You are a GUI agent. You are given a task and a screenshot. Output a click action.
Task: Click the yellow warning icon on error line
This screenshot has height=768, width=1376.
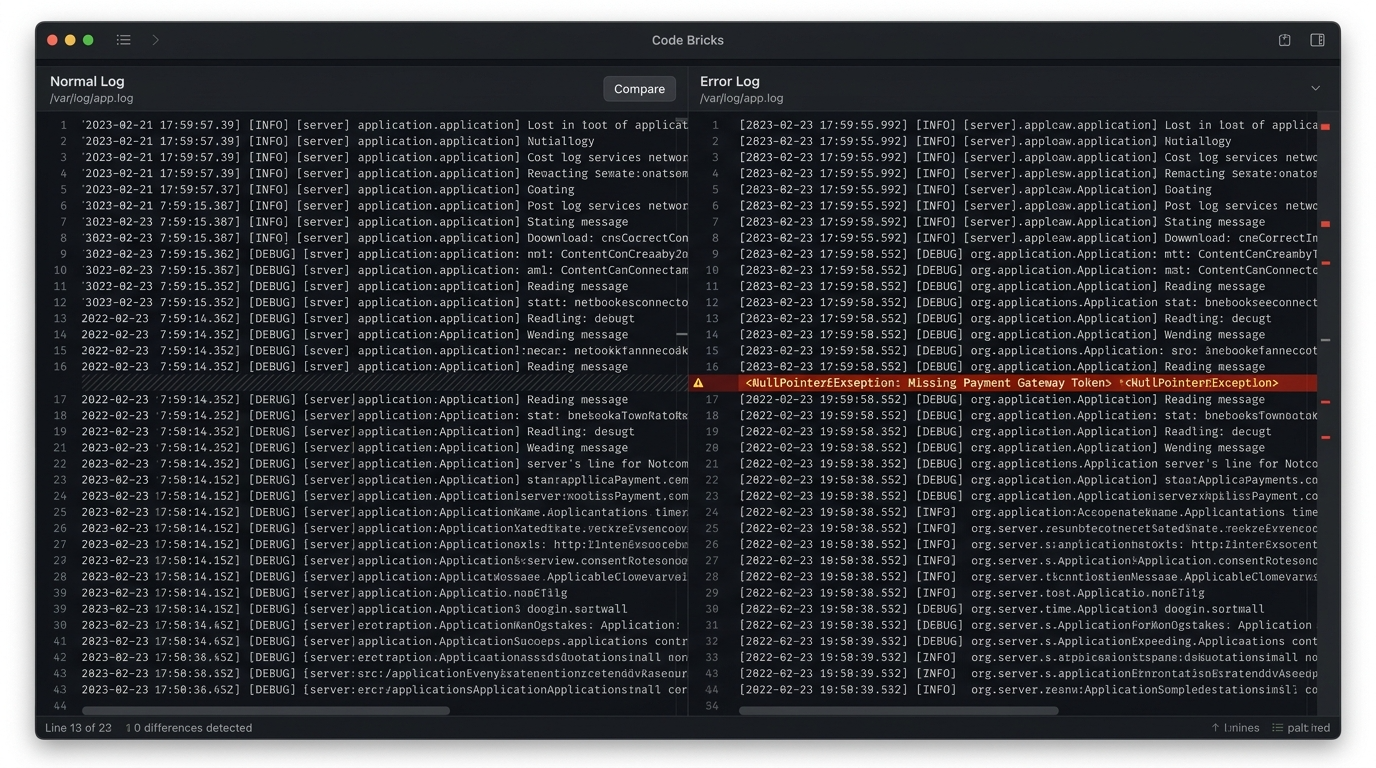click(698, 383)
